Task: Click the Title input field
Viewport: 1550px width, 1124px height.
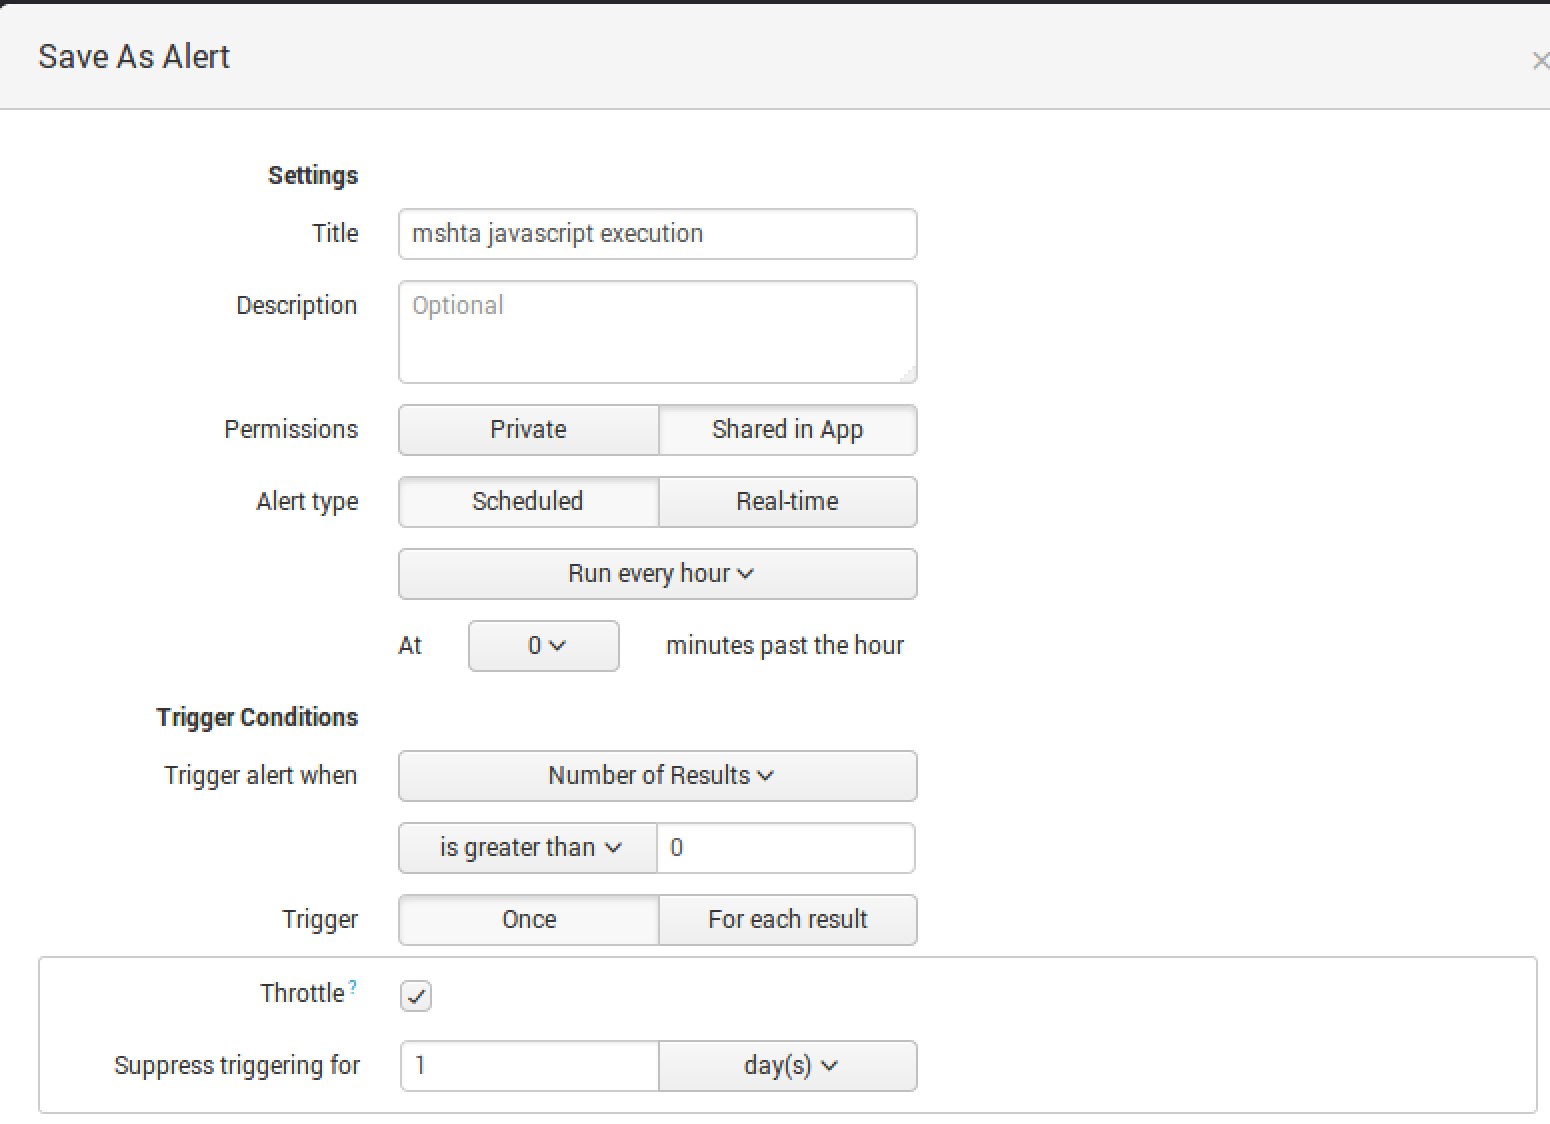Action: click(658, 234)
